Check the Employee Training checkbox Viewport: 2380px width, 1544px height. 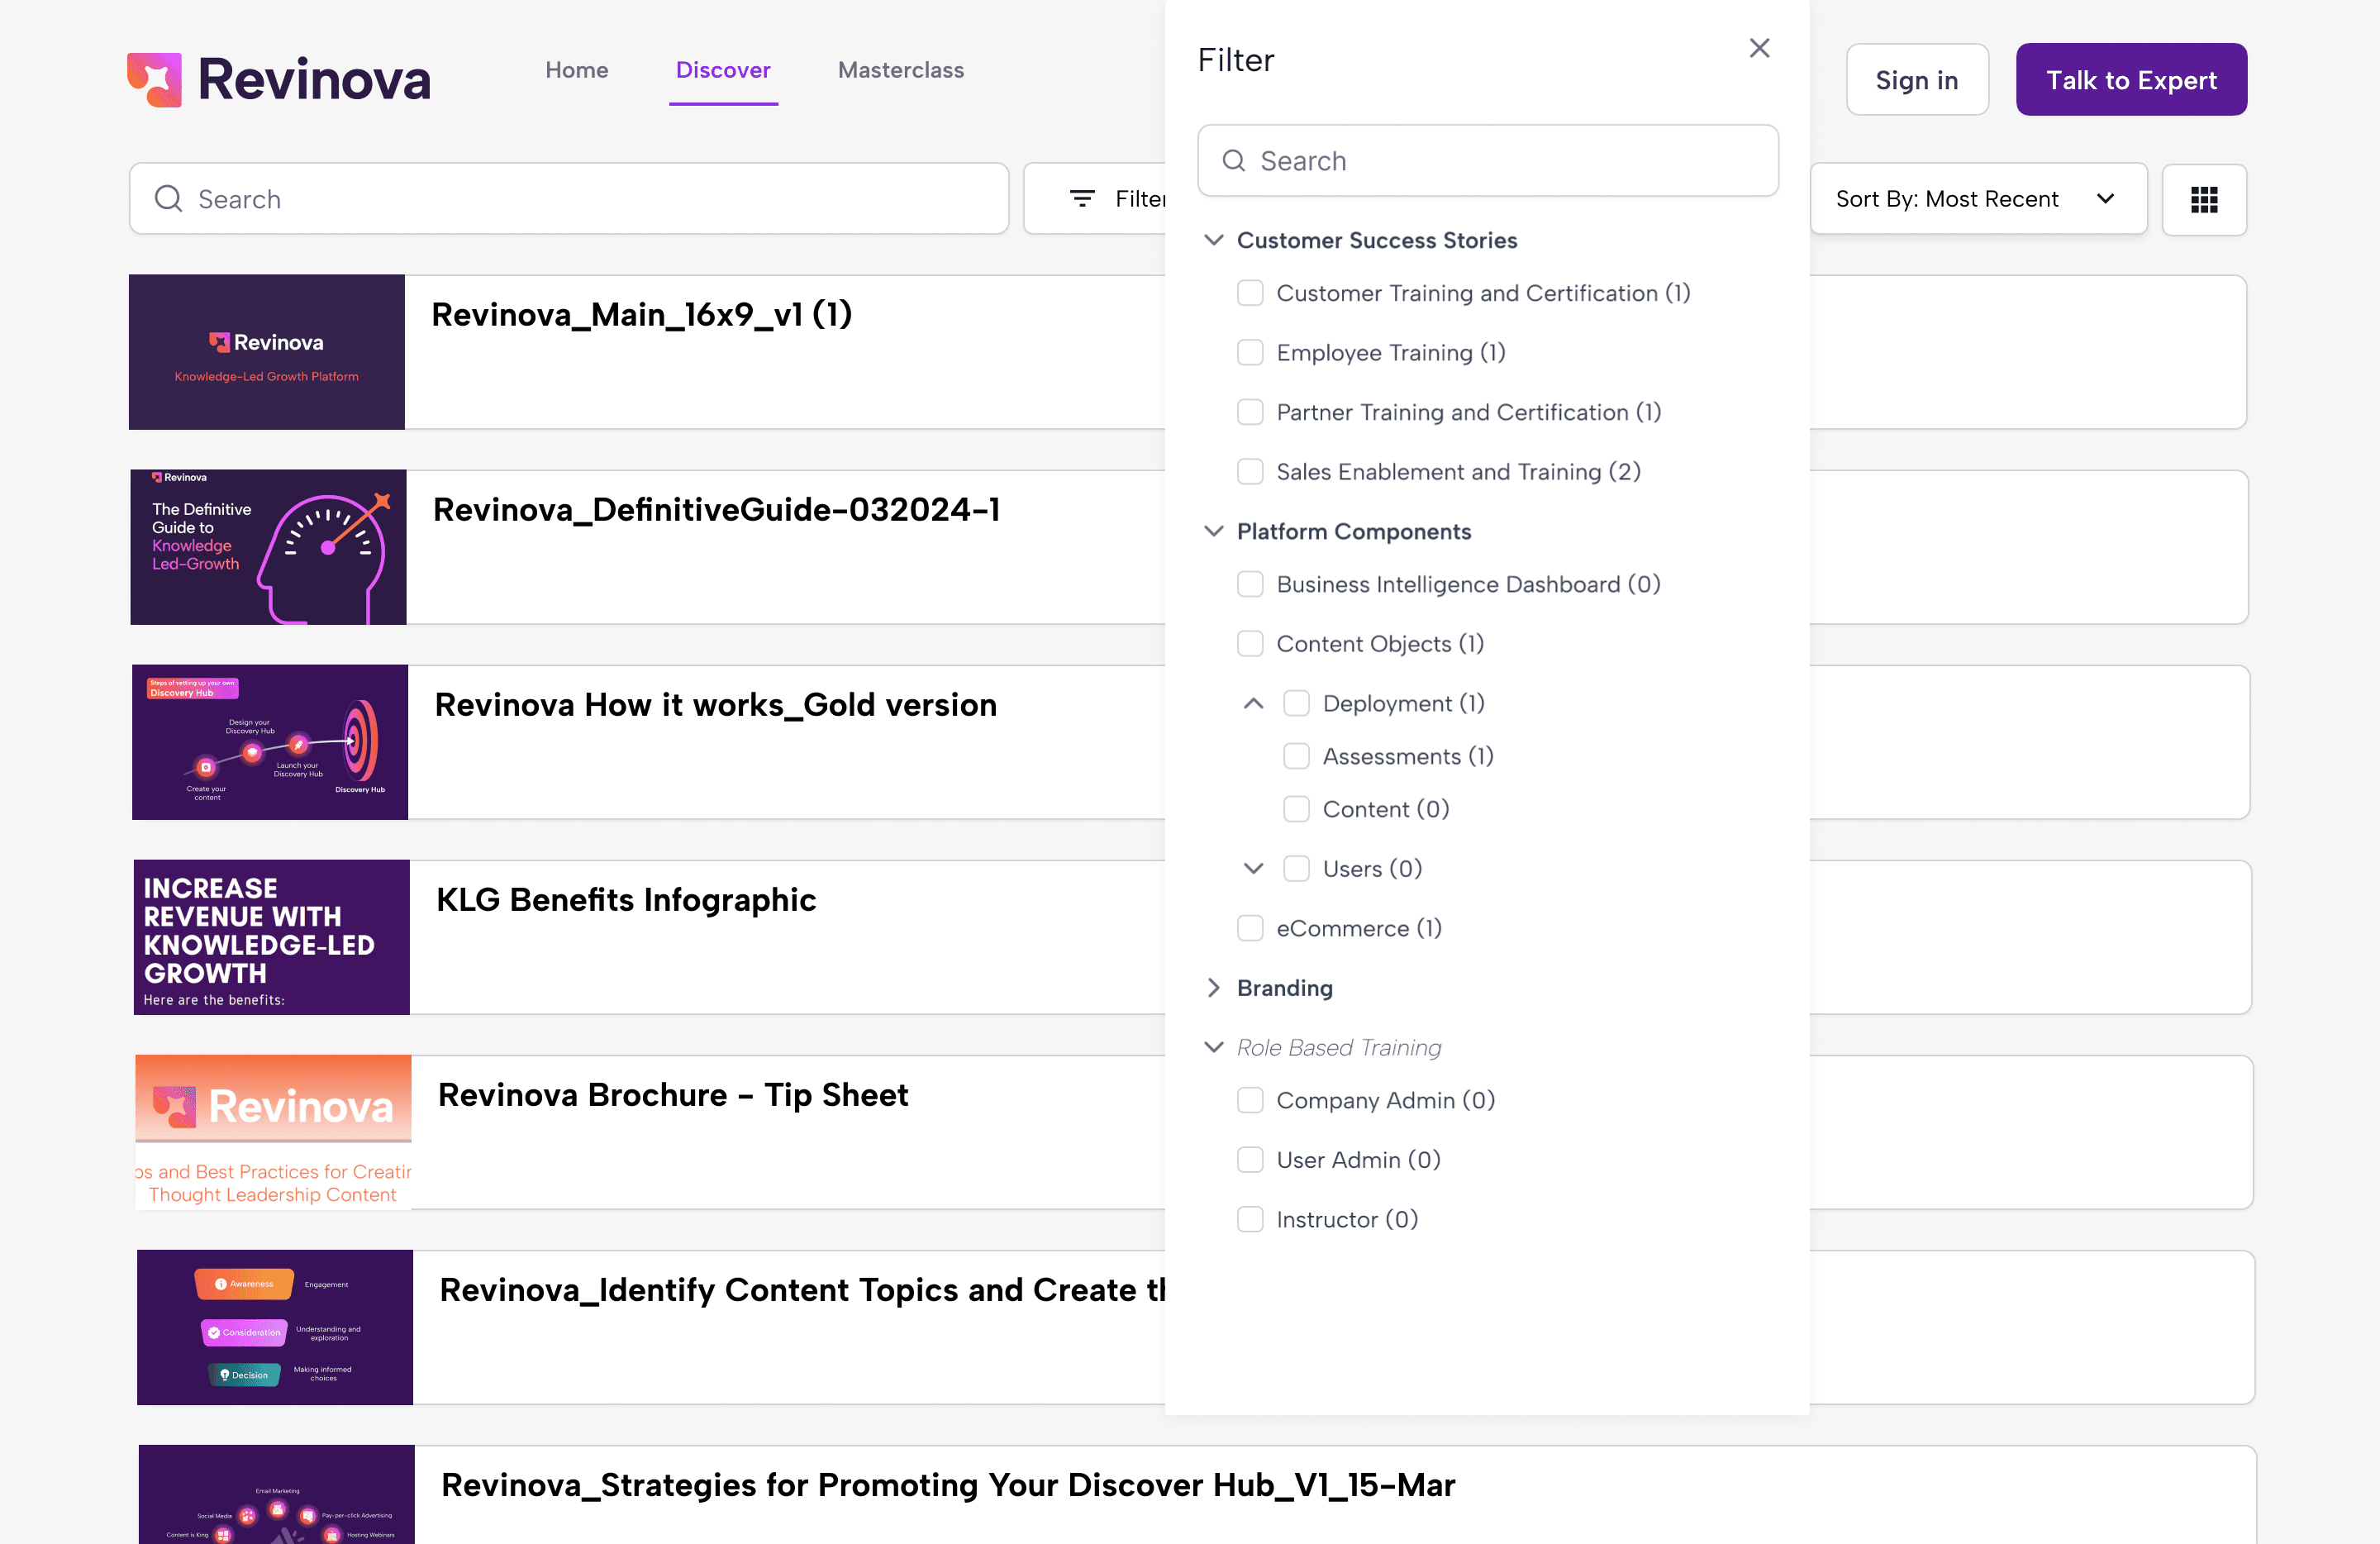pos(1250,352)
